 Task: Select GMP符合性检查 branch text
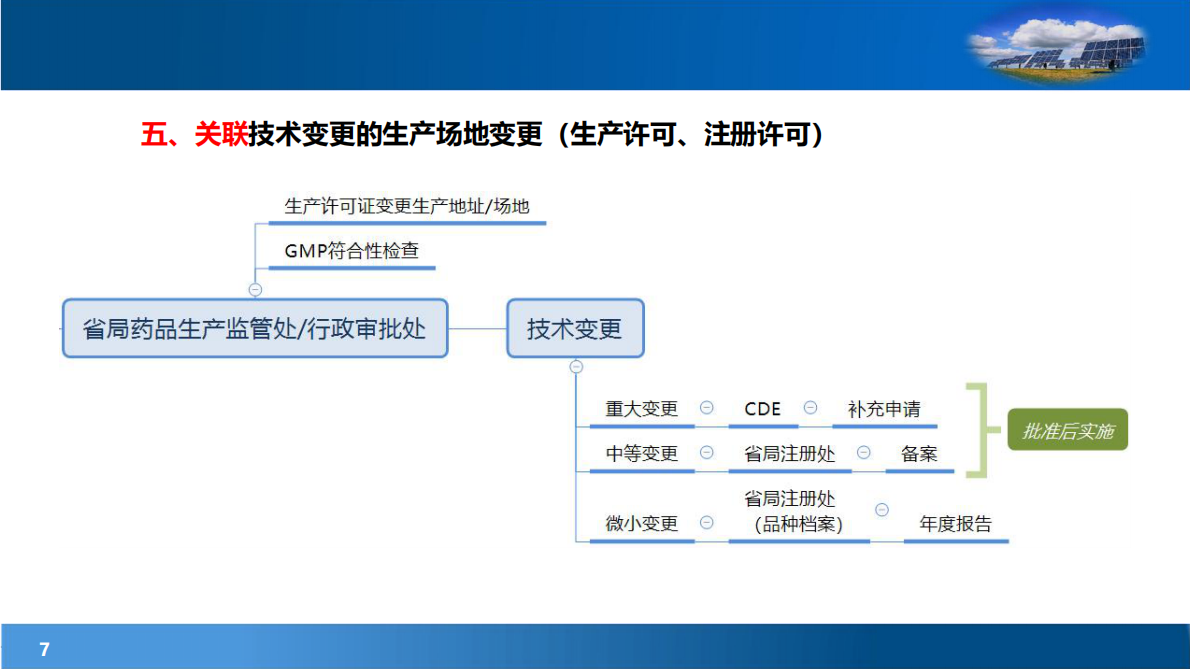351,250
